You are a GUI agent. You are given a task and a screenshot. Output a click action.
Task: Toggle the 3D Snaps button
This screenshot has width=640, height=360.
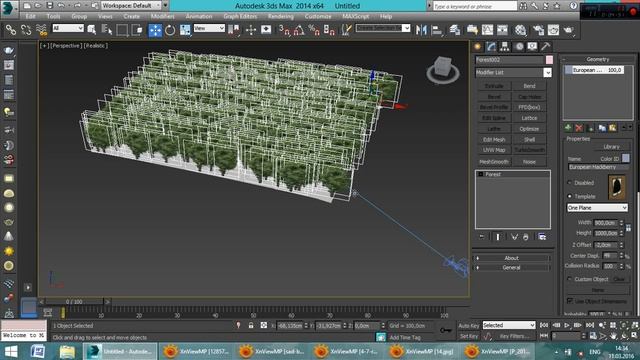[x=284, y=30]
